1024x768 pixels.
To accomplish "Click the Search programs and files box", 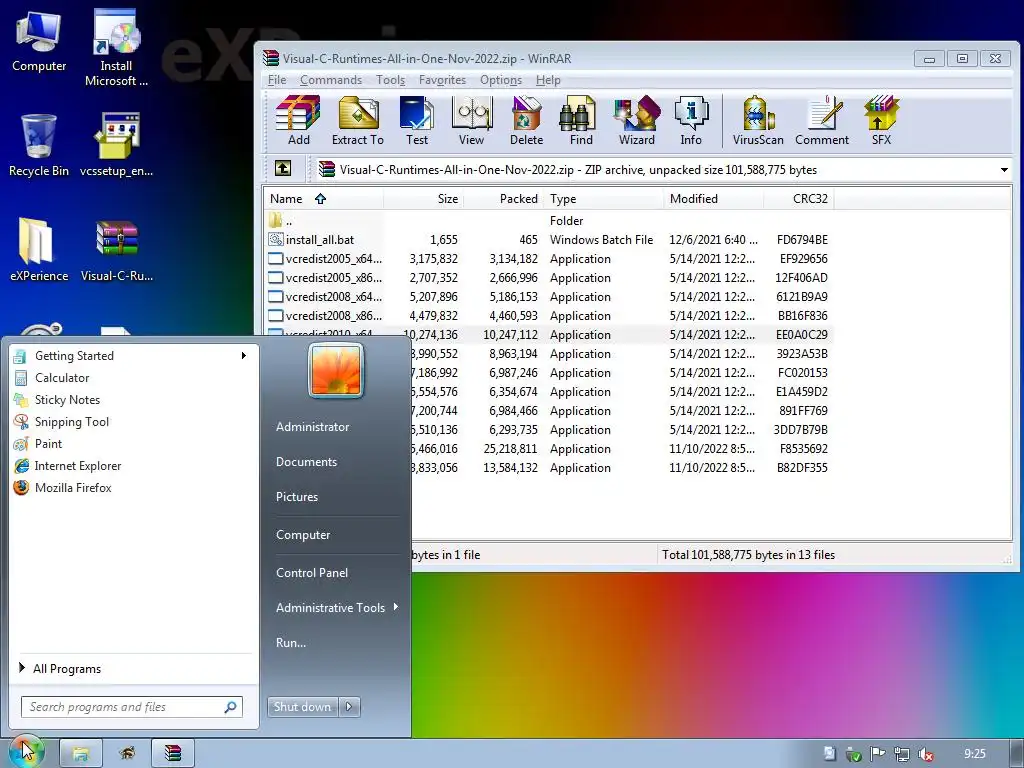I will (132, 707).
